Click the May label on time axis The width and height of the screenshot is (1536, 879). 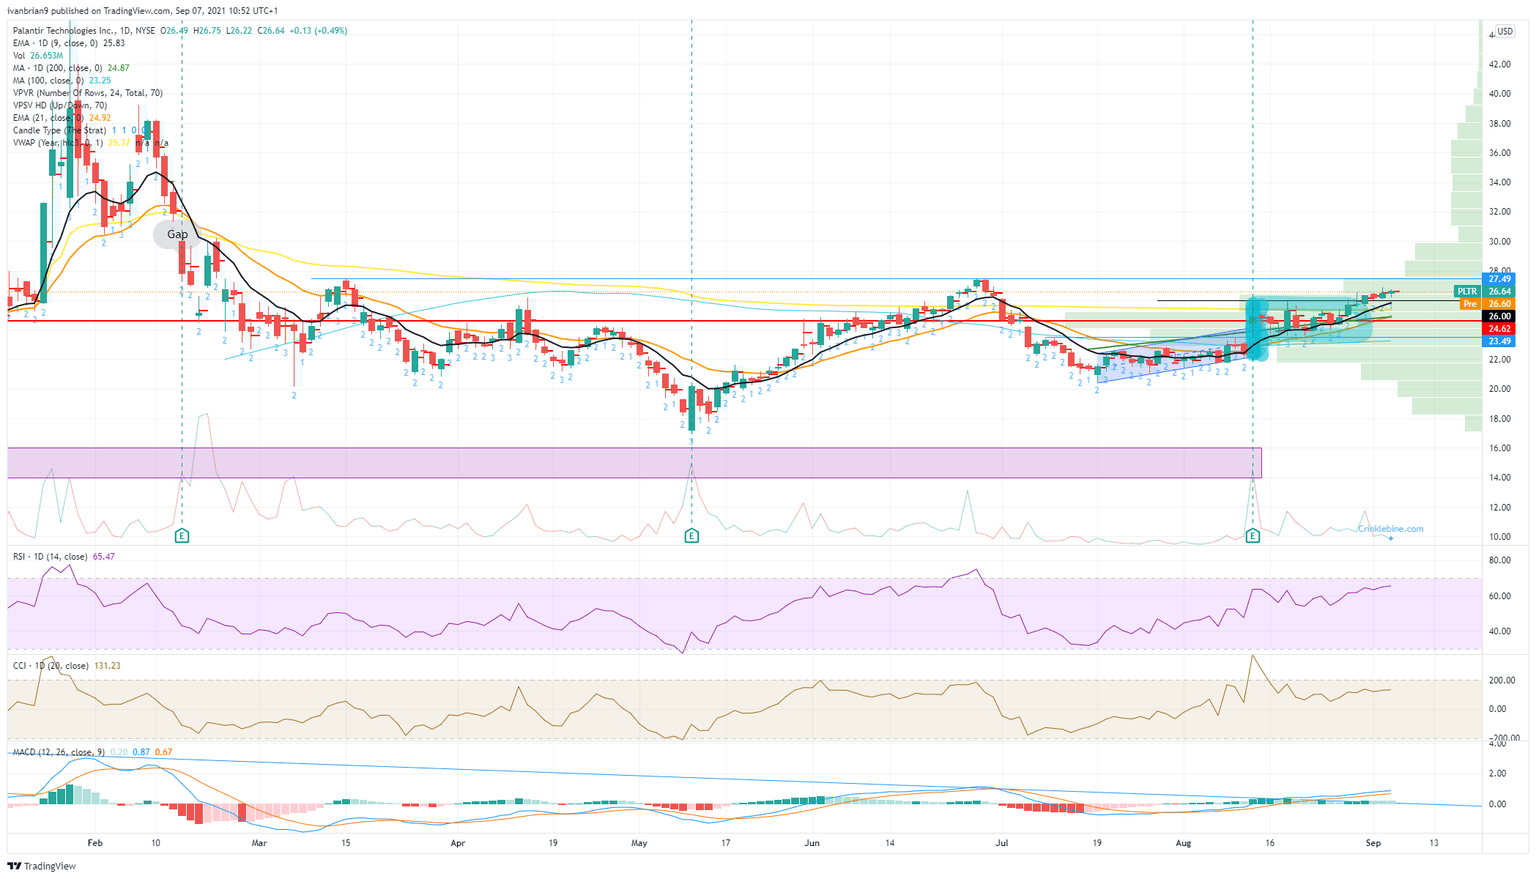pyautogui.click(x=639, y=843)
